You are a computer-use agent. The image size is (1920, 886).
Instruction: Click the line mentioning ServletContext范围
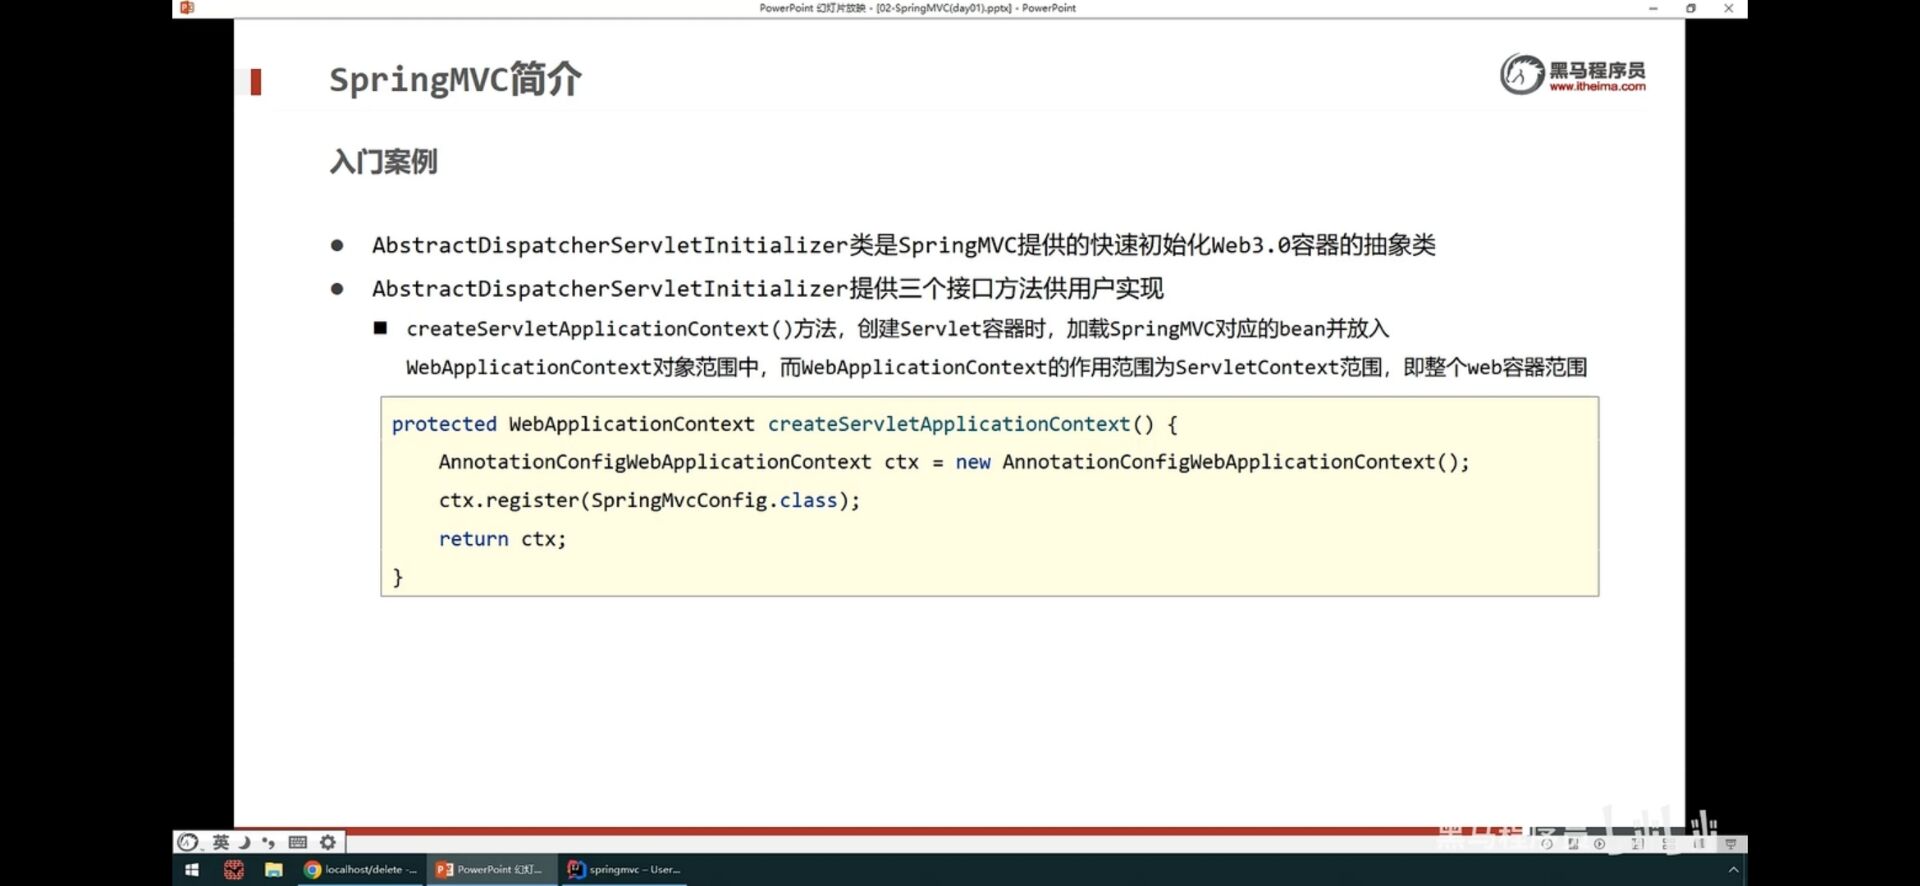pos(996,368)
